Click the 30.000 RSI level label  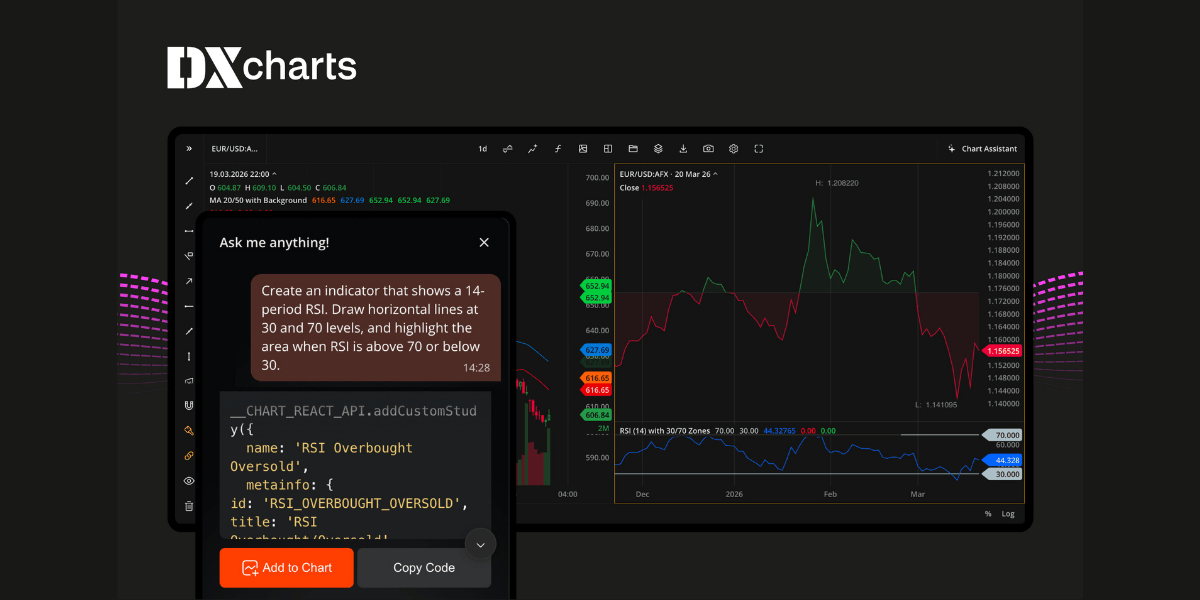[1003, 474]
